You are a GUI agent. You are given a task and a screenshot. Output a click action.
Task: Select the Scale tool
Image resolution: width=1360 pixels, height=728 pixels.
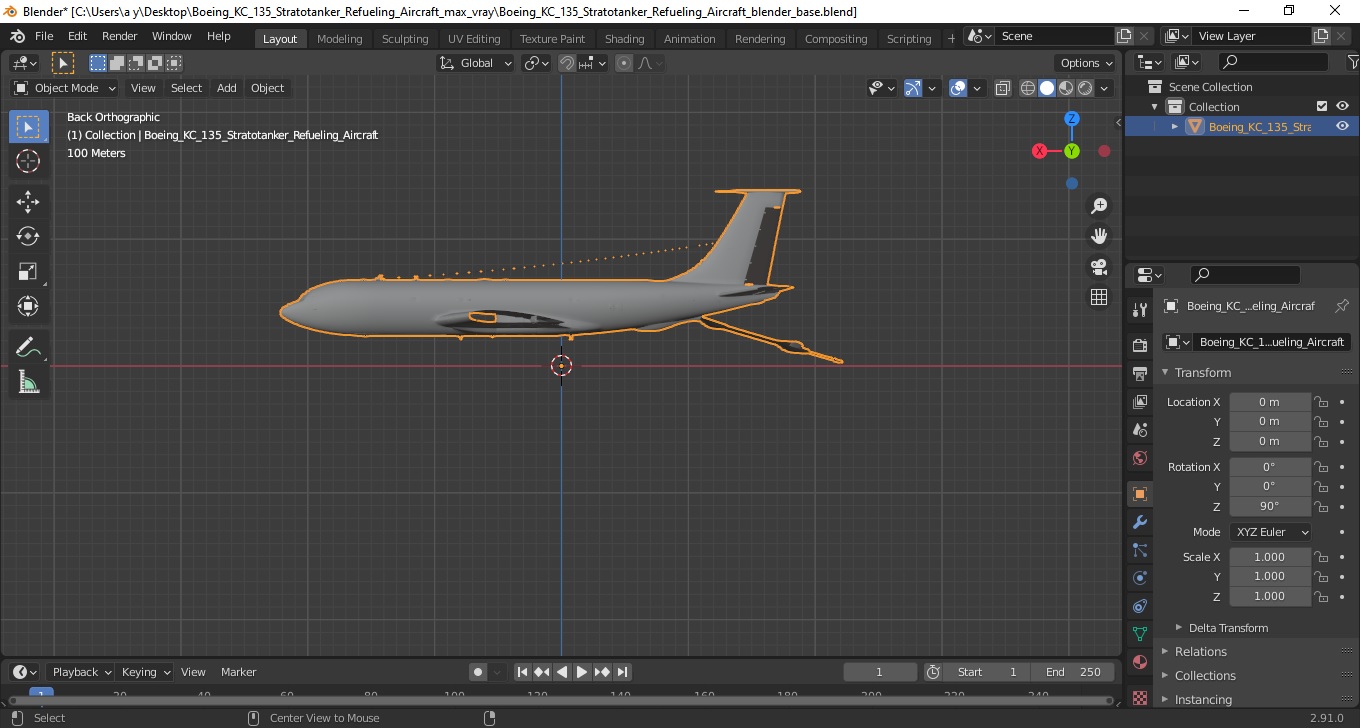[28, 271]
